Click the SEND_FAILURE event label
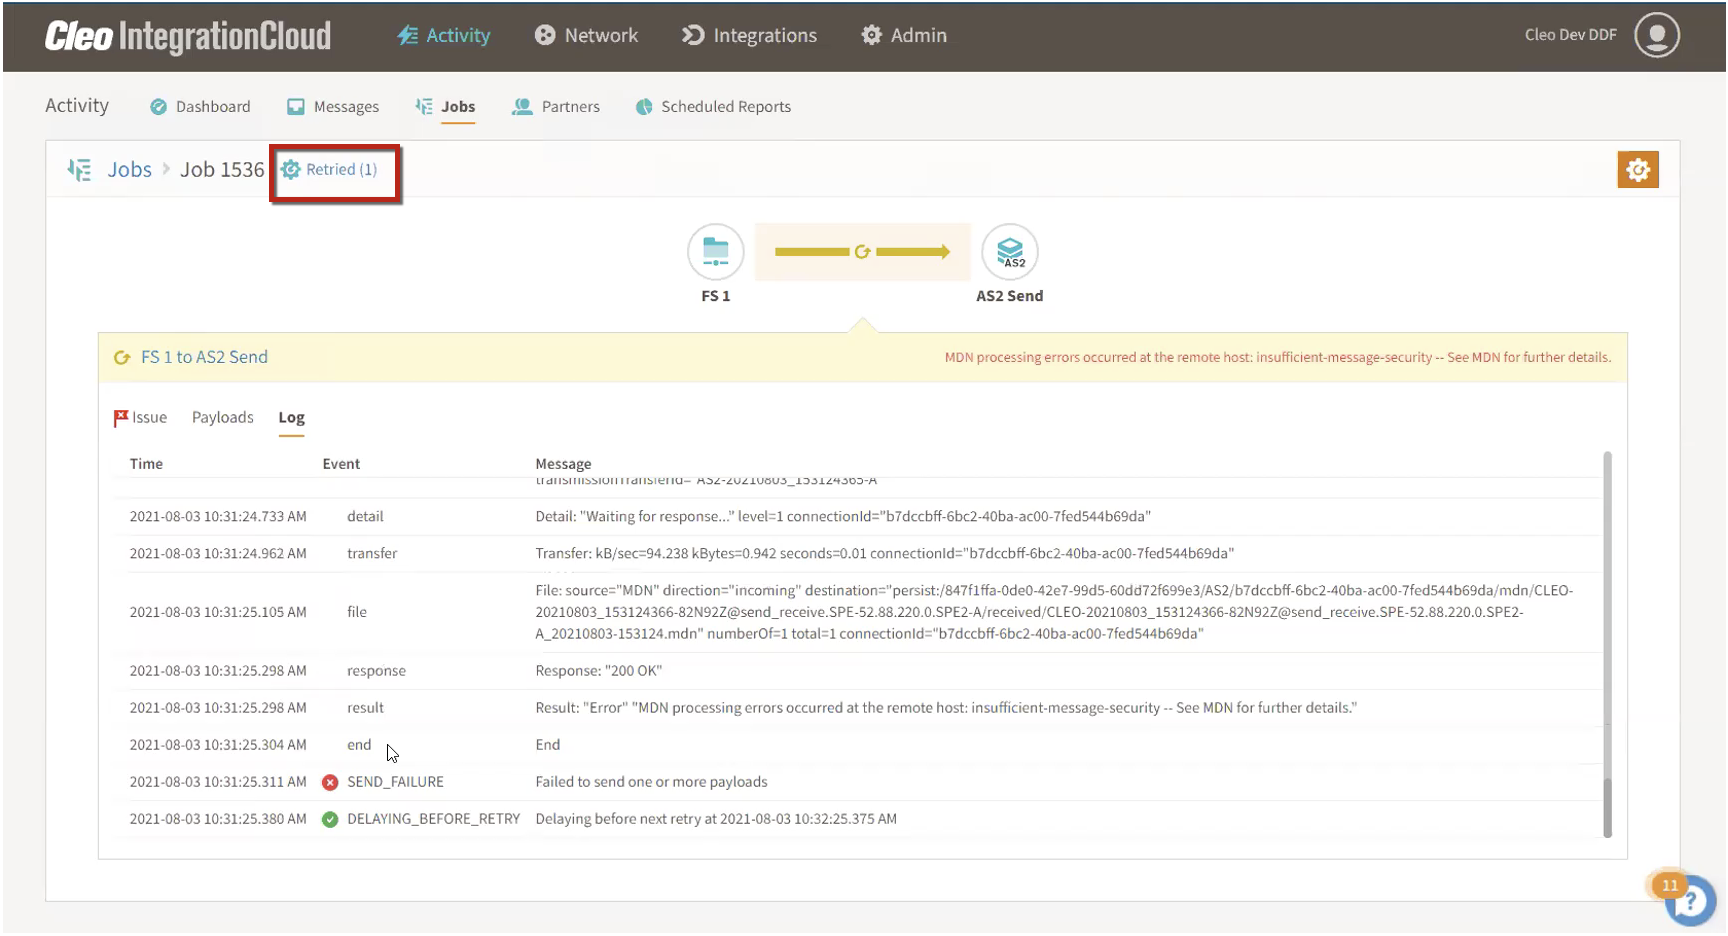Screen dimensions: 1728x936 [395, 782]
